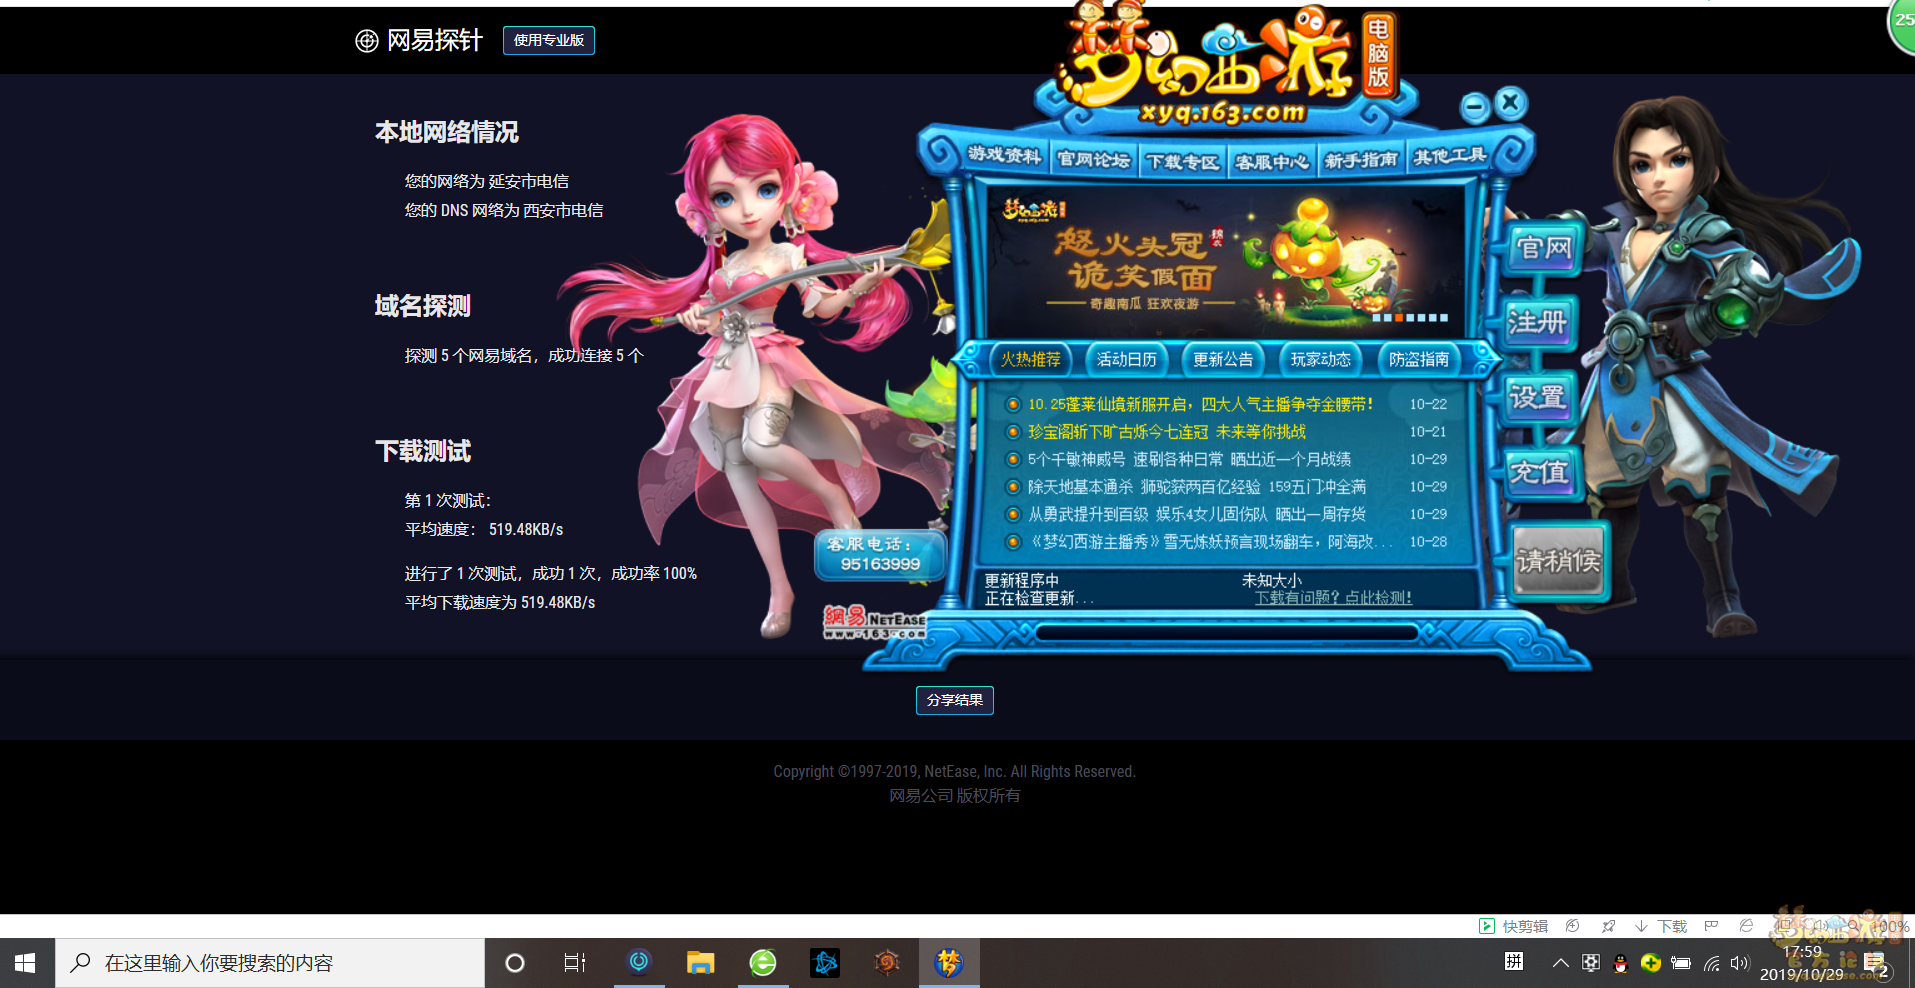Click the 使用专业版 button
The height and width of the screenshot is (988, 1915).
[x=548, y=40]
